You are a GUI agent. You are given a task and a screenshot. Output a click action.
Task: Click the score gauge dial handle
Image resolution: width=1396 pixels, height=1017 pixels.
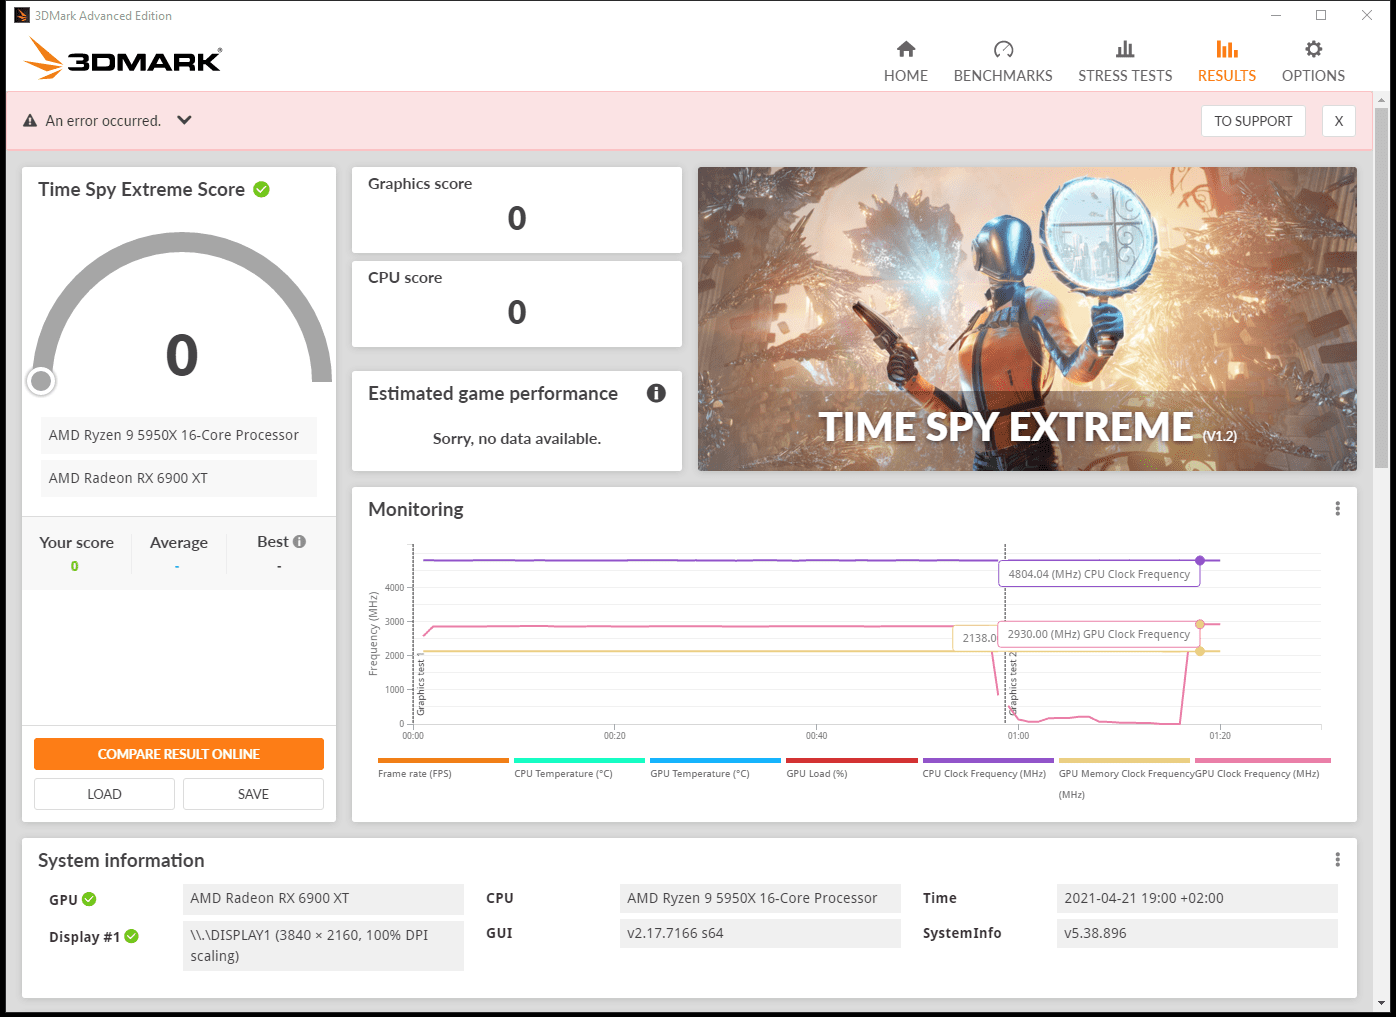click(41, 381)
